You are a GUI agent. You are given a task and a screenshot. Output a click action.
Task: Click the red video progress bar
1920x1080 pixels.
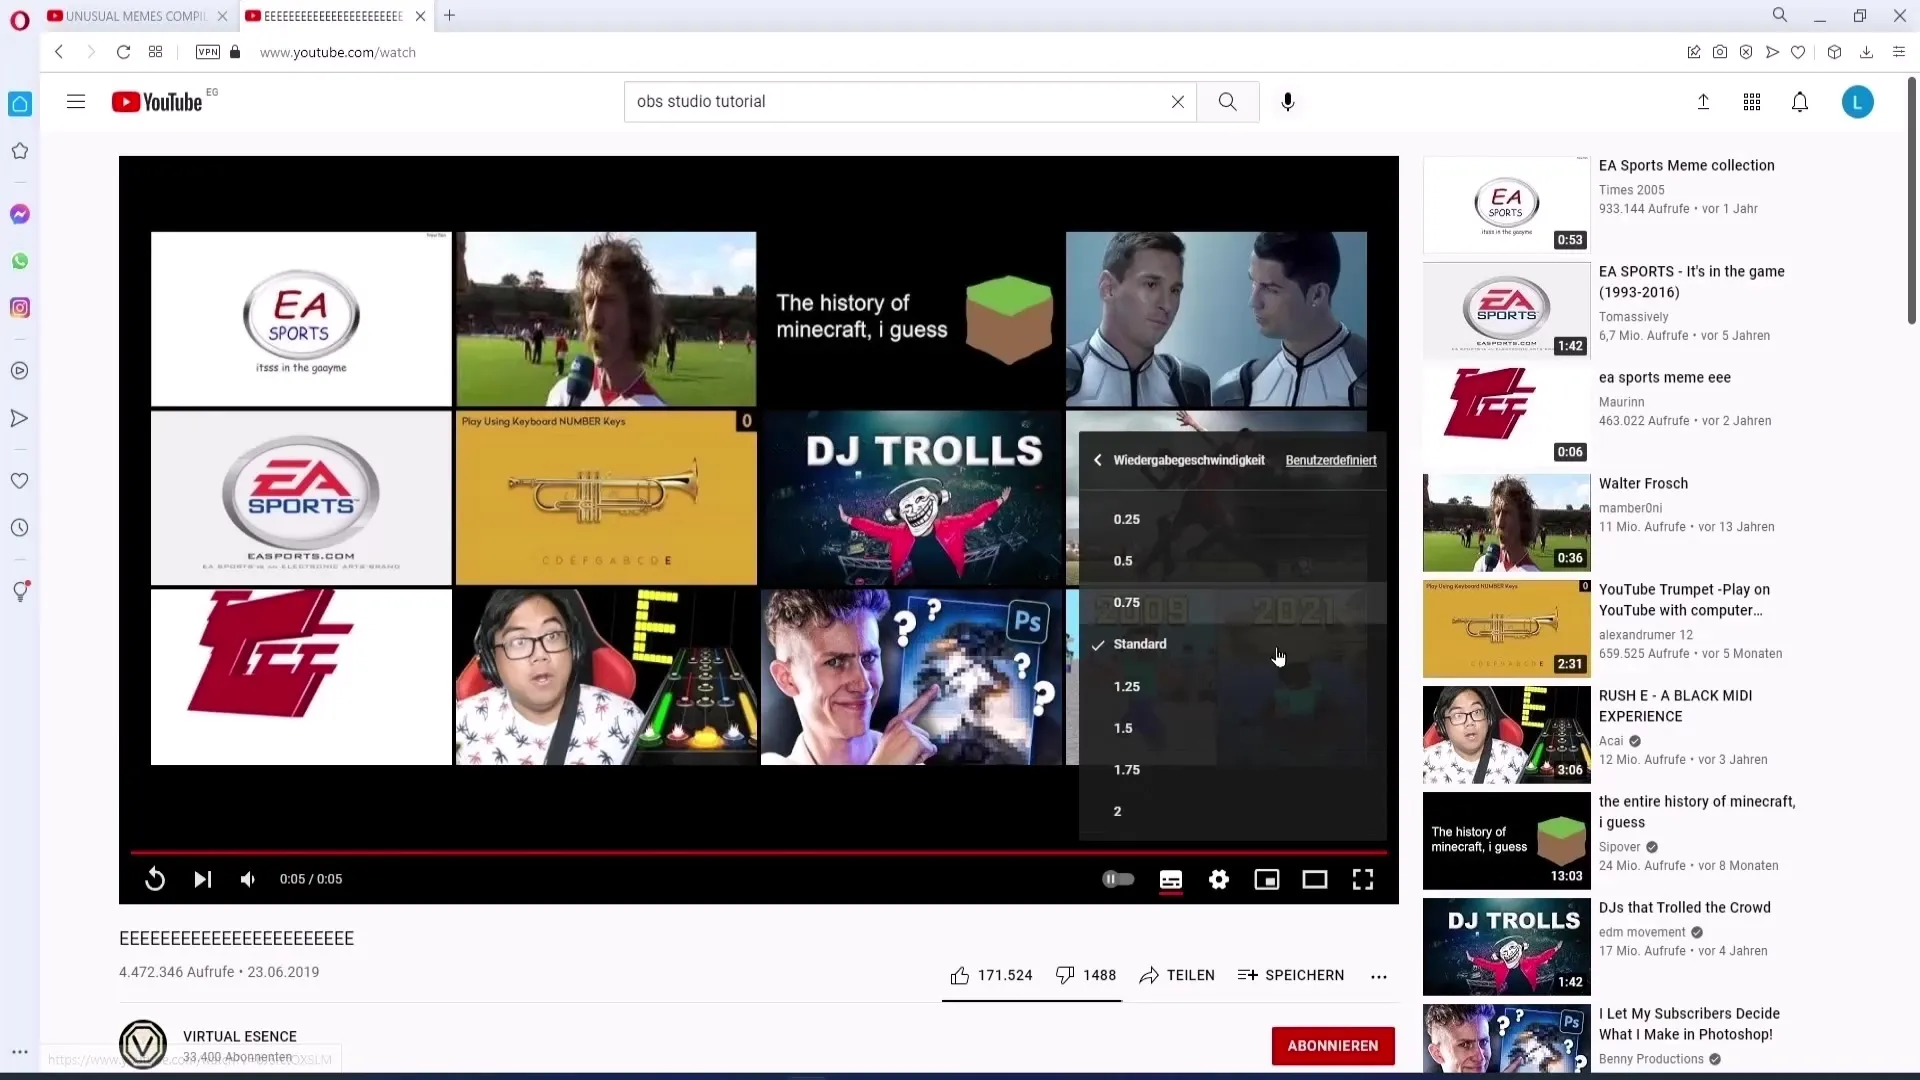758,853
